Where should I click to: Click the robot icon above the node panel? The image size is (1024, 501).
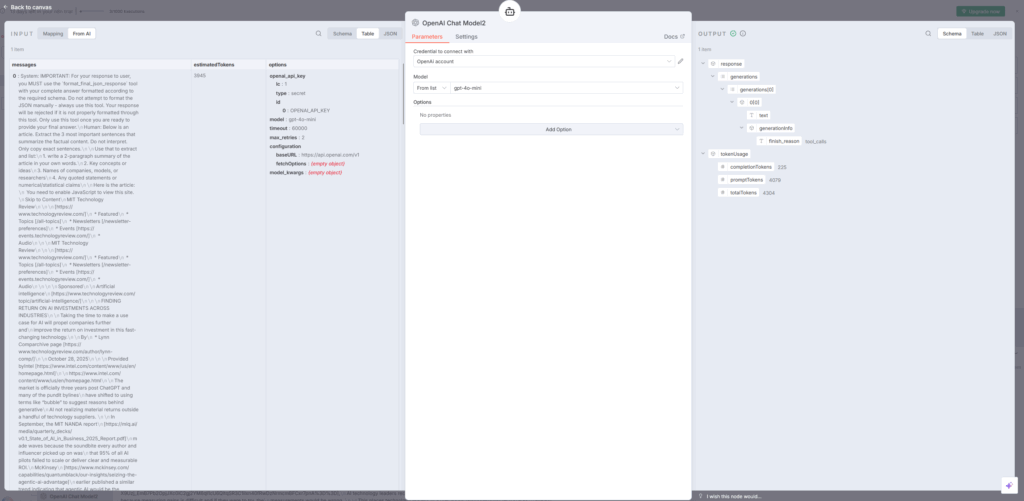click(511, 12)
